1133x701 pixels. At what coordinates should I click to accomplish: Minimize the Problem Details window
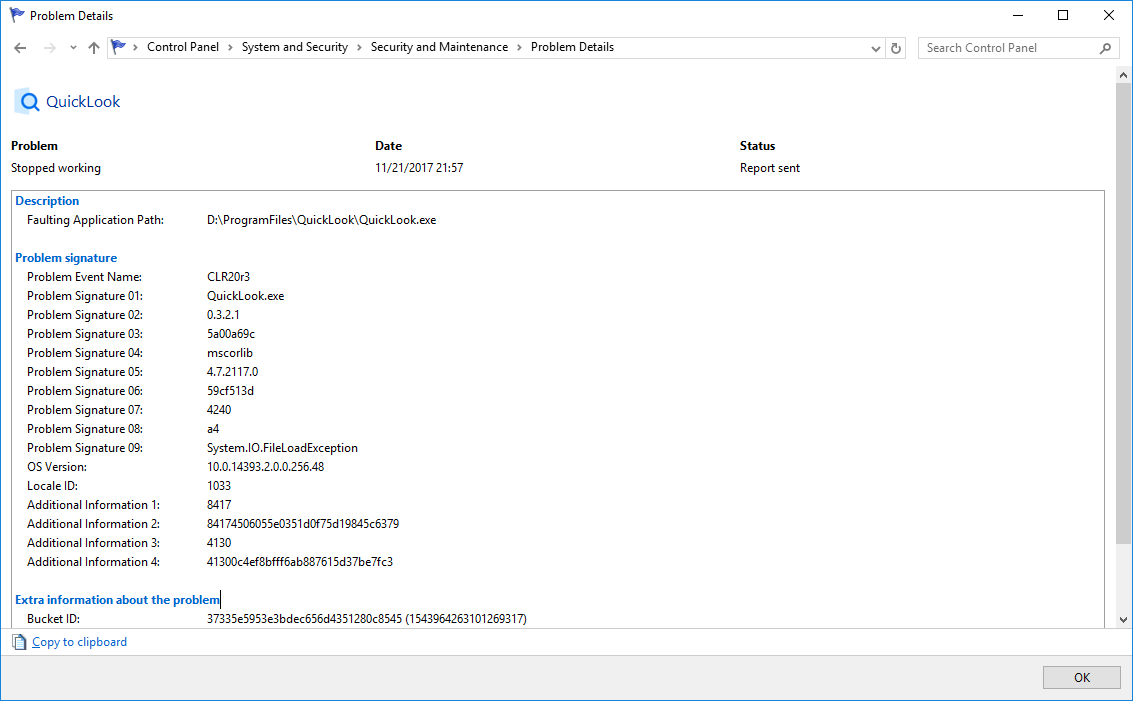[1018, 15]
